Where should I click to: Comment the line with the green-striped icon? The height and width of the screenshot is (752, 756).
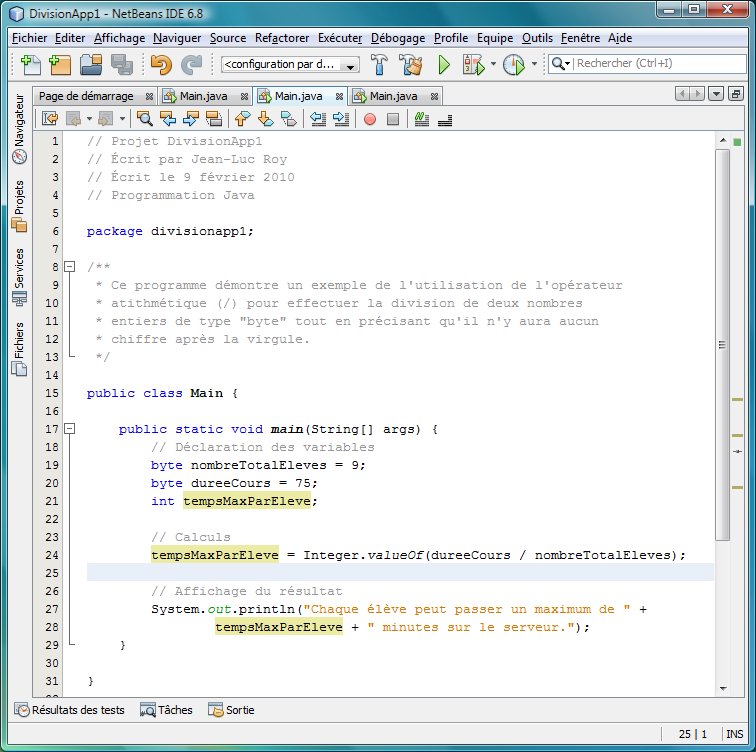coord(421,119)
